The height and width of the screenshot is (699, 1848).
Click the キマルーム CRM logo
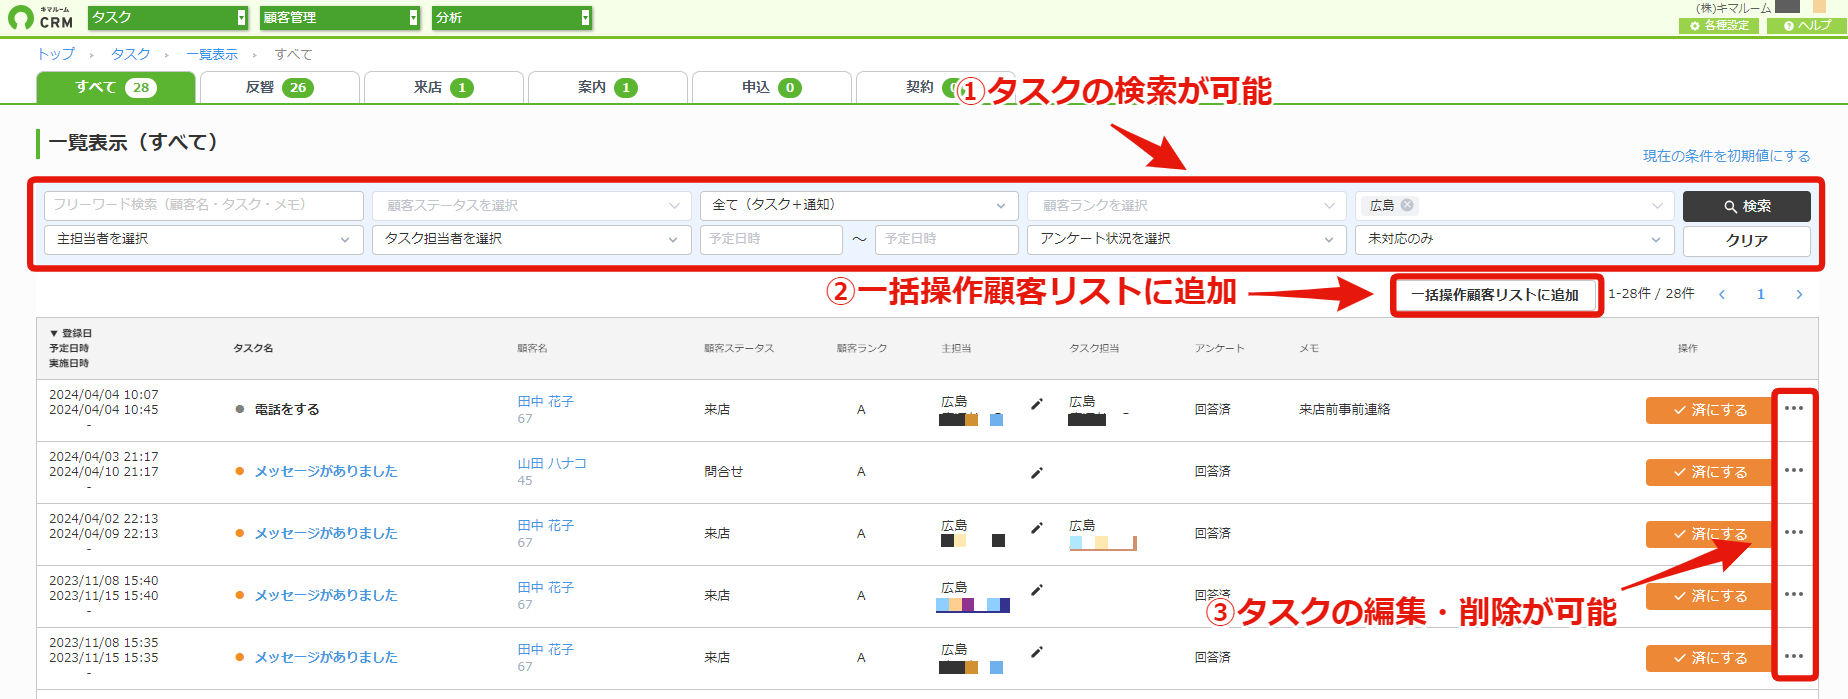click(x=41, y=17)
